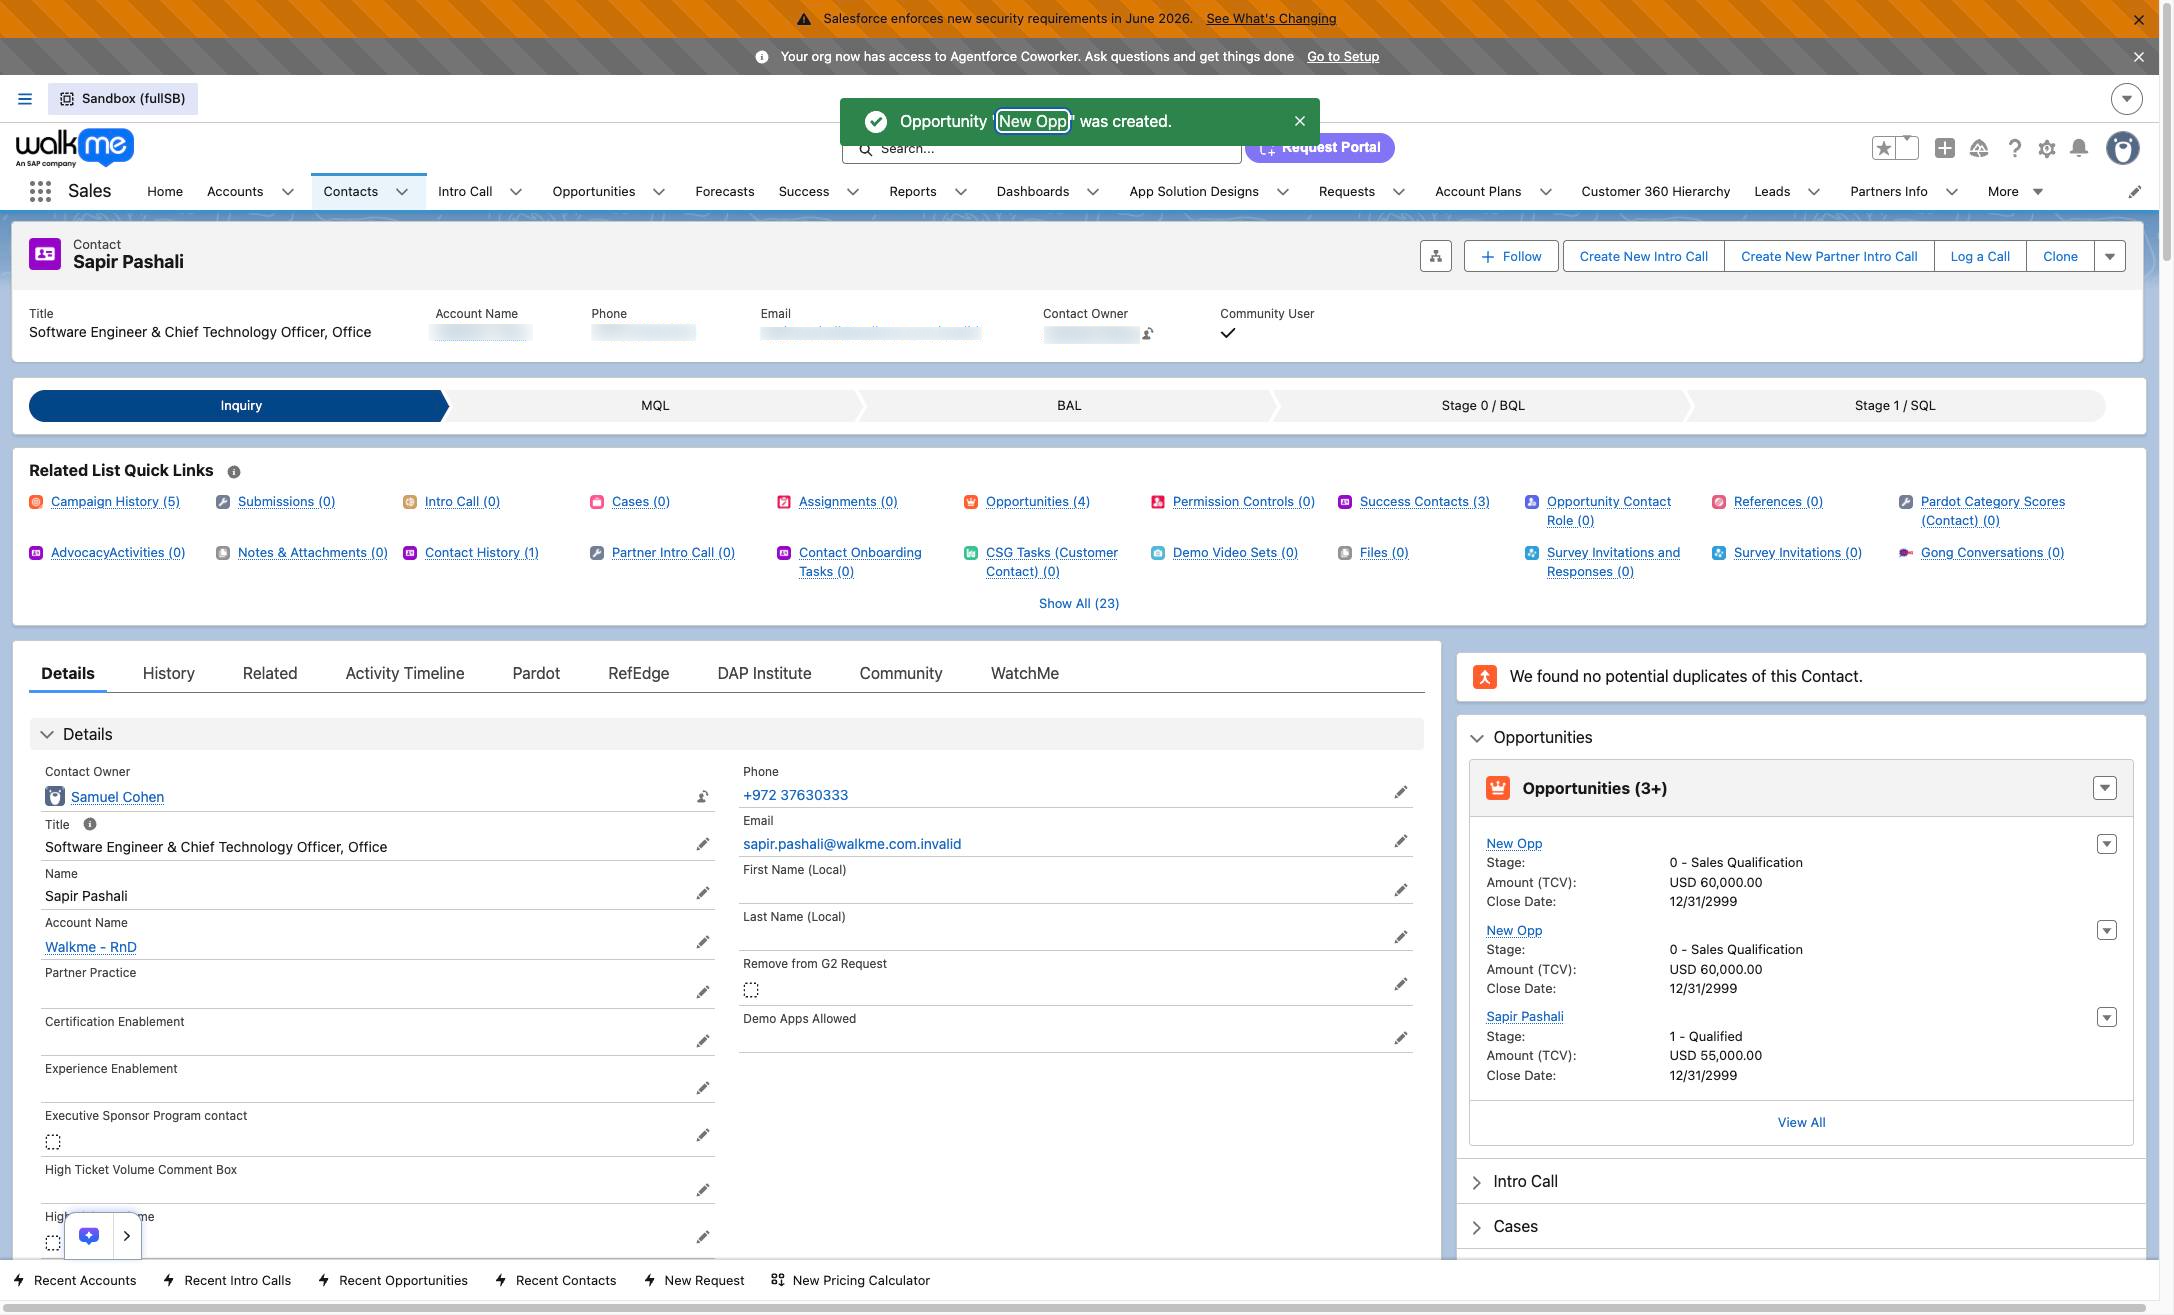The image size is (2174, 1315).
Task: View the contact hierarchy icon button
Action: [1436, 256]
